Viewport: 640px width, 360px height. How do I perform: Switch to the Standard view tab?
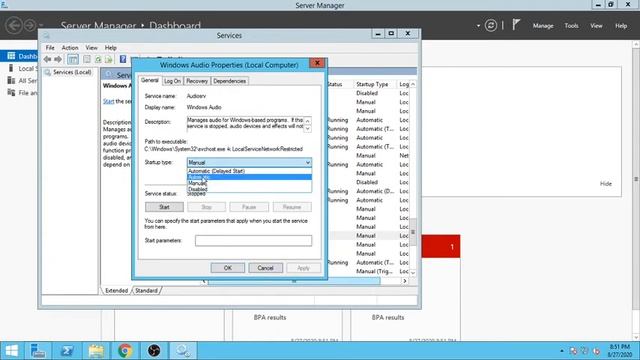coord(146,291)
